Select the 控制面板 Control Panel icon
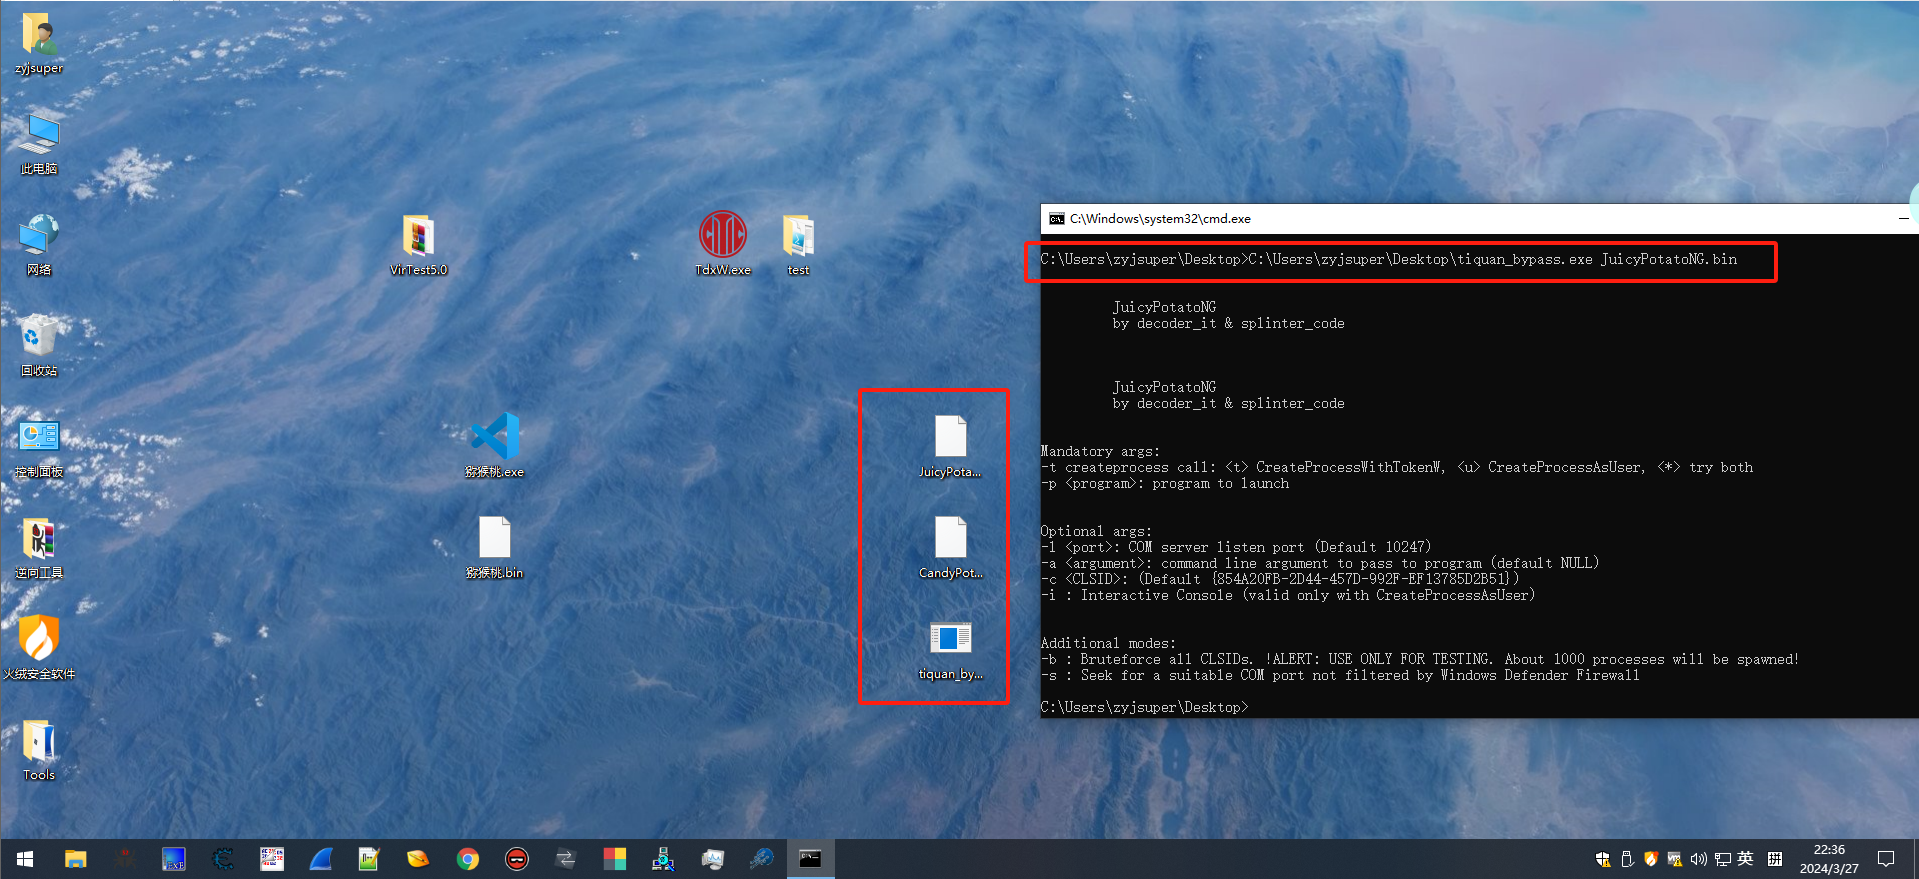Screen dimensions: 1919x879 click(39, 448)
